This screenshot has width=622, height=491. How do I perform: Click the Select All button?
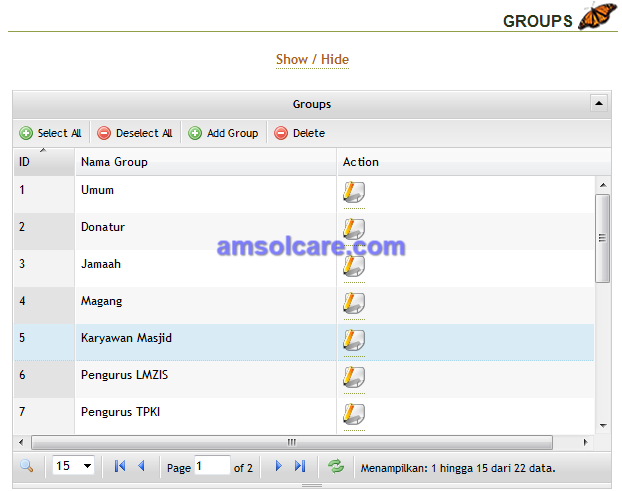pos(50,133)
